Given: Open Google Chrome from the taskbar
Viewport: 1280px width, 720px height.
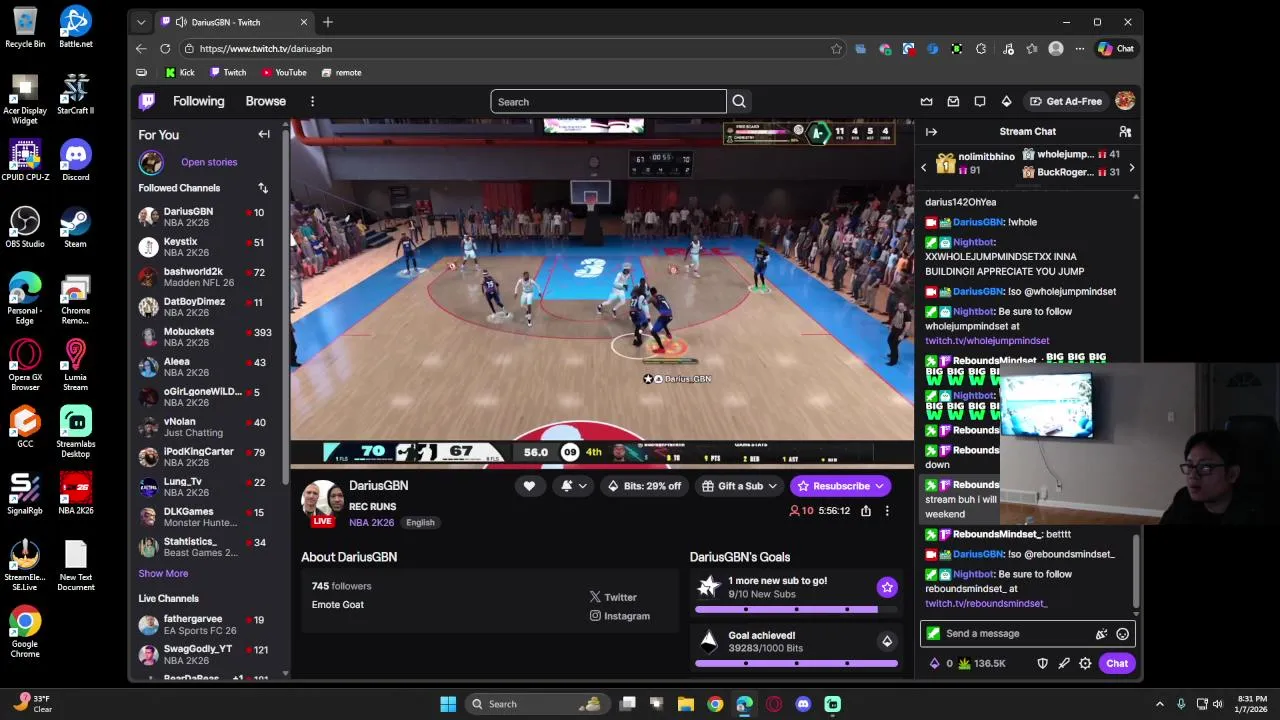Looking at the screenshot, I should pyautogui.click(x=715, y=704).
